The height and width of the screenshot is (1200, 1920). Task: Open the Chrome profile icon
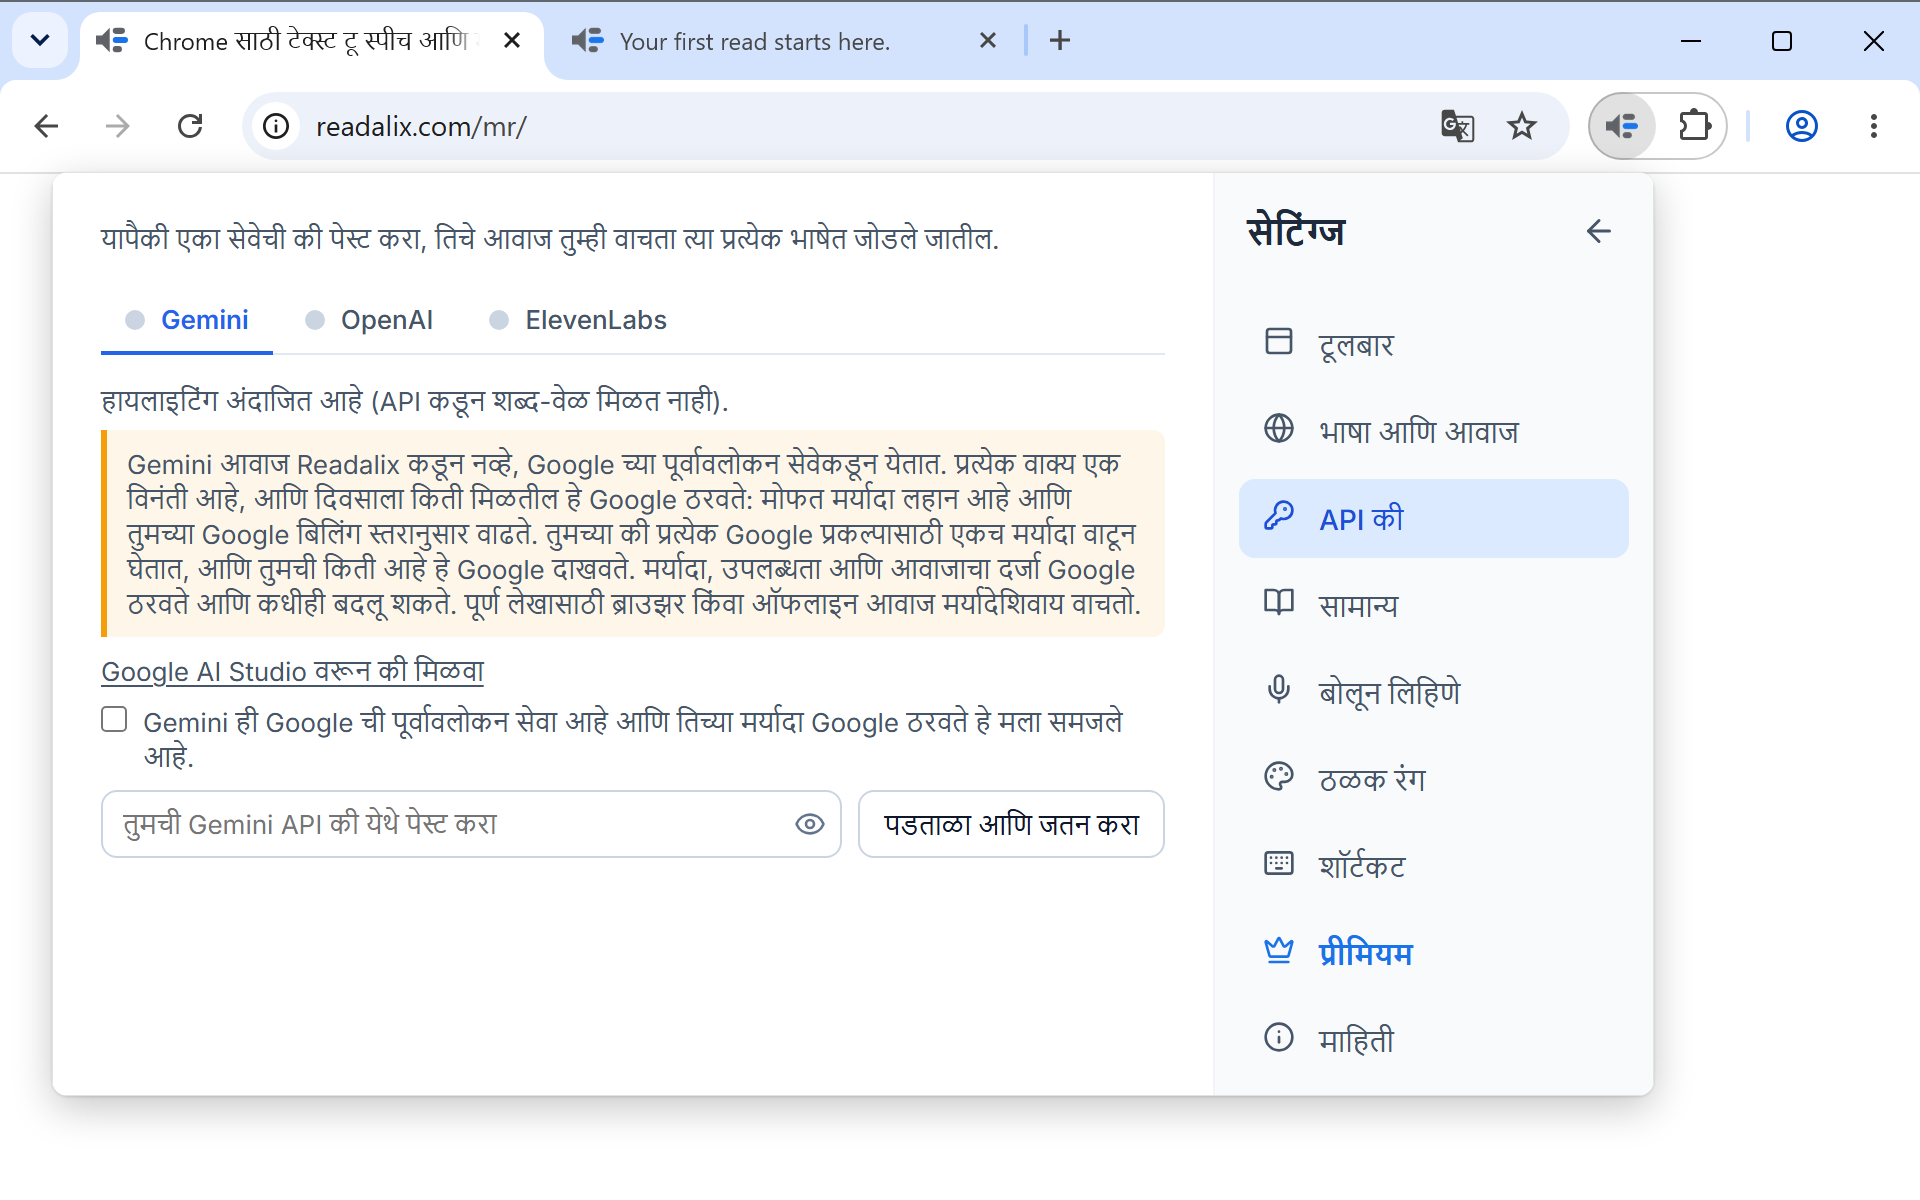click(1801, 126)
